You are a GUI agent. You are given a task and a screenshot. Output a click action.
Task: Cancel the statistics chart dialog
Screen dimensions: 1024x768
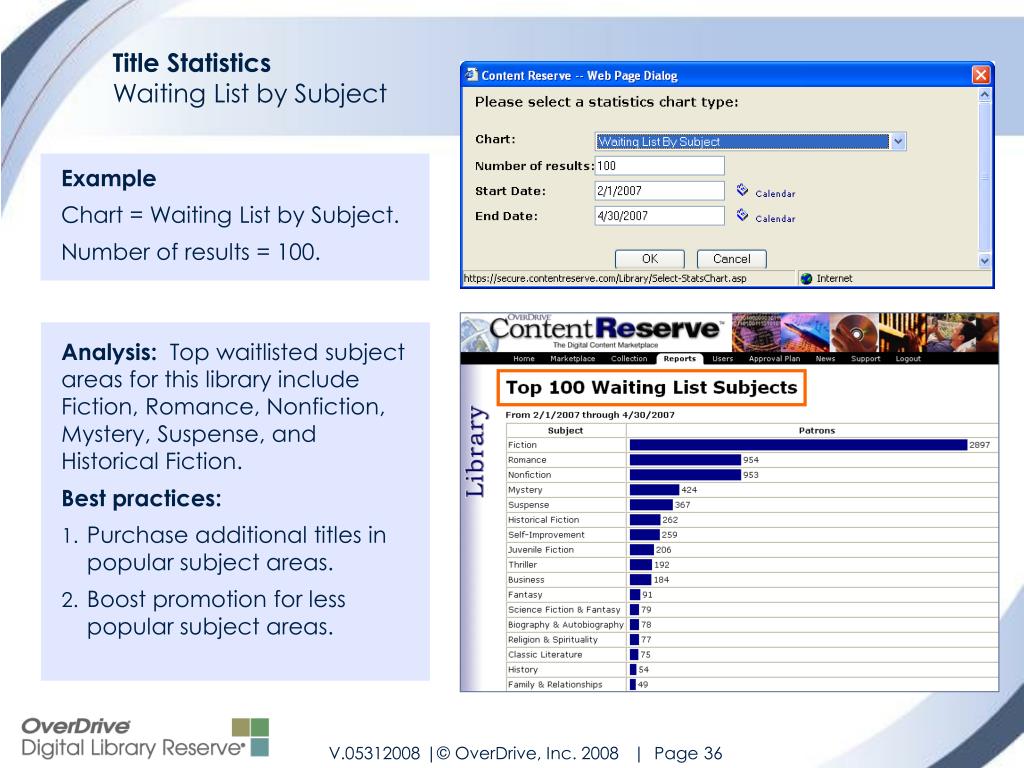coord(731,259)
